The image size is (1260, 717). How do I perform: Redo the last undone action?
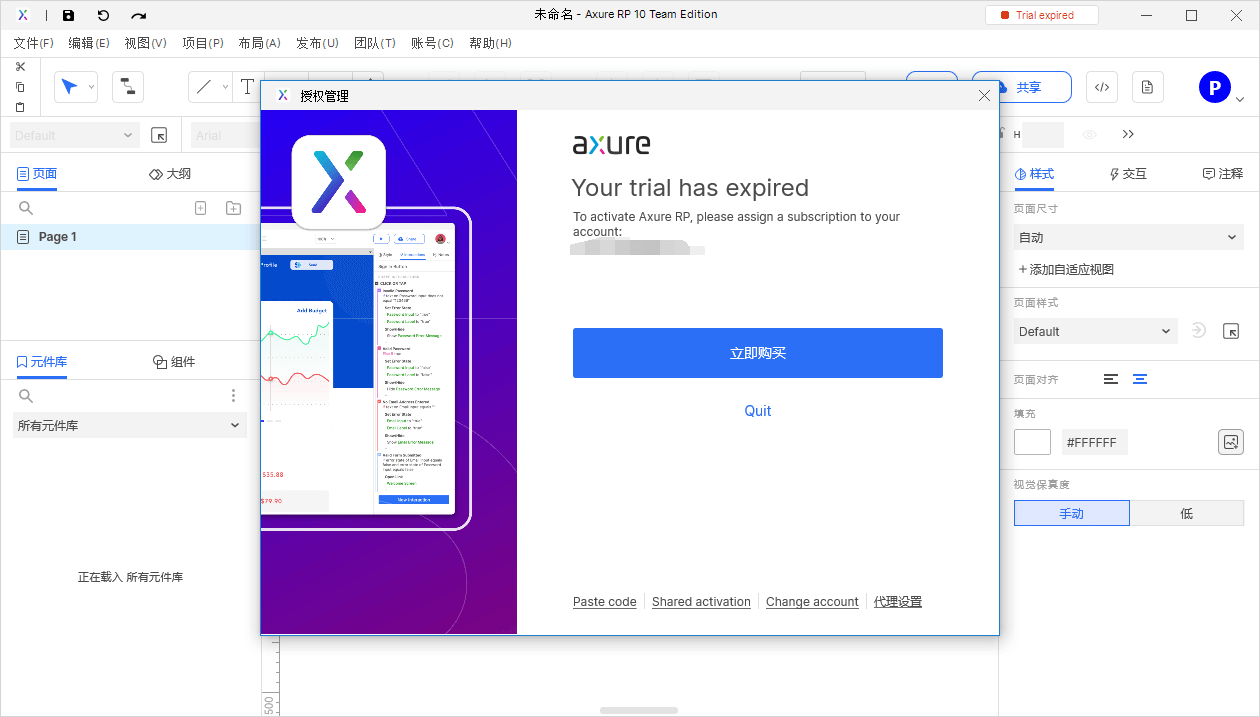(x=139, y=15)
